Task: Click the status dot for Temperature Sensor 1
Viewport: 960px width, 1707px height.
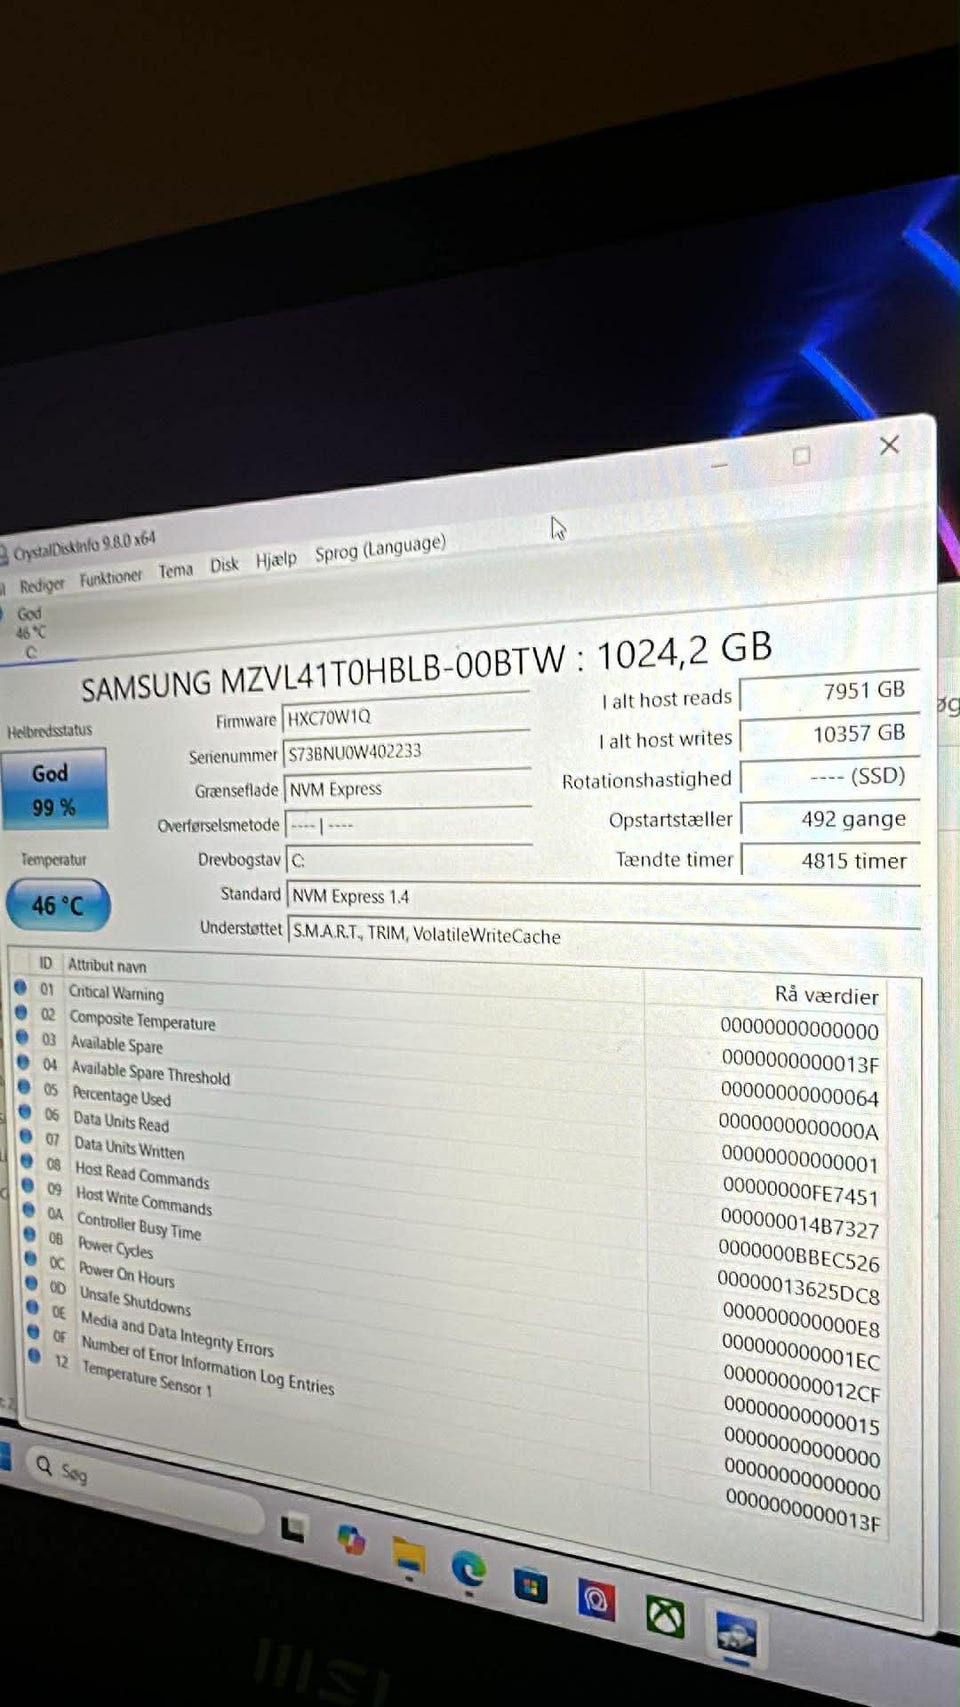Action: (34, 1356)
